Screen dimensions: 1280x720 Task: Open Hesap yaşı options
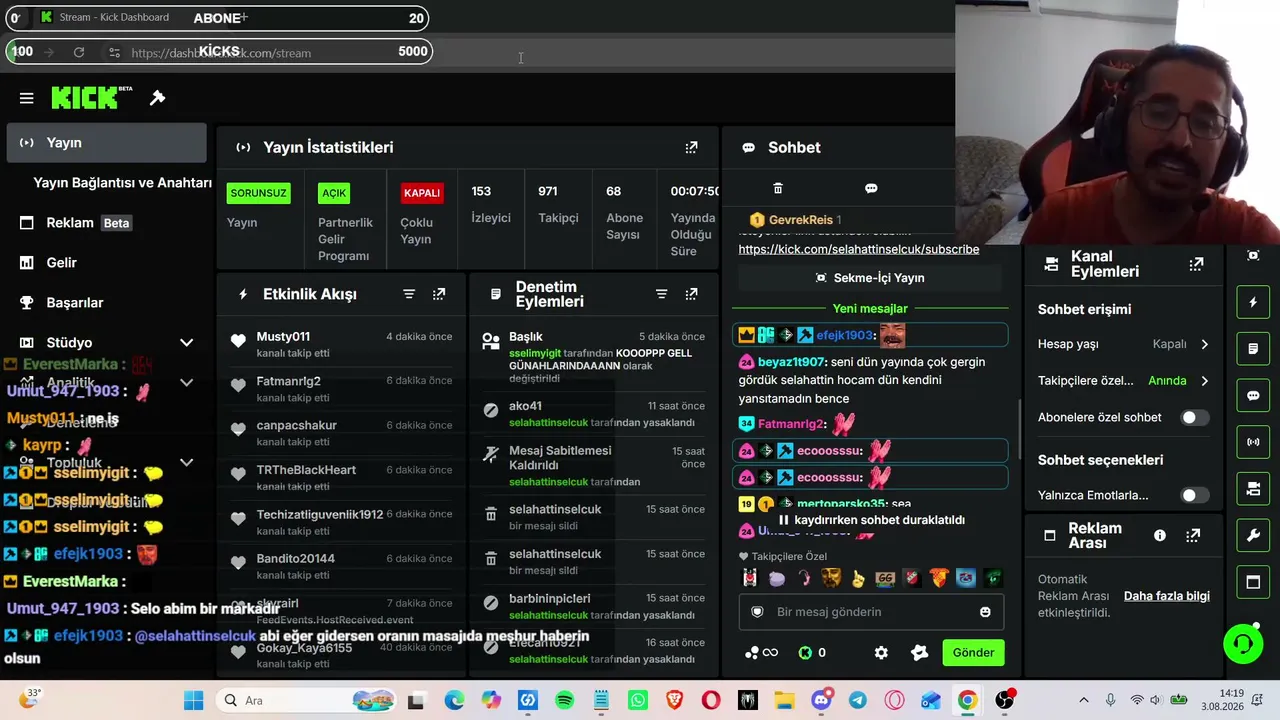[x=1123, y=344]
